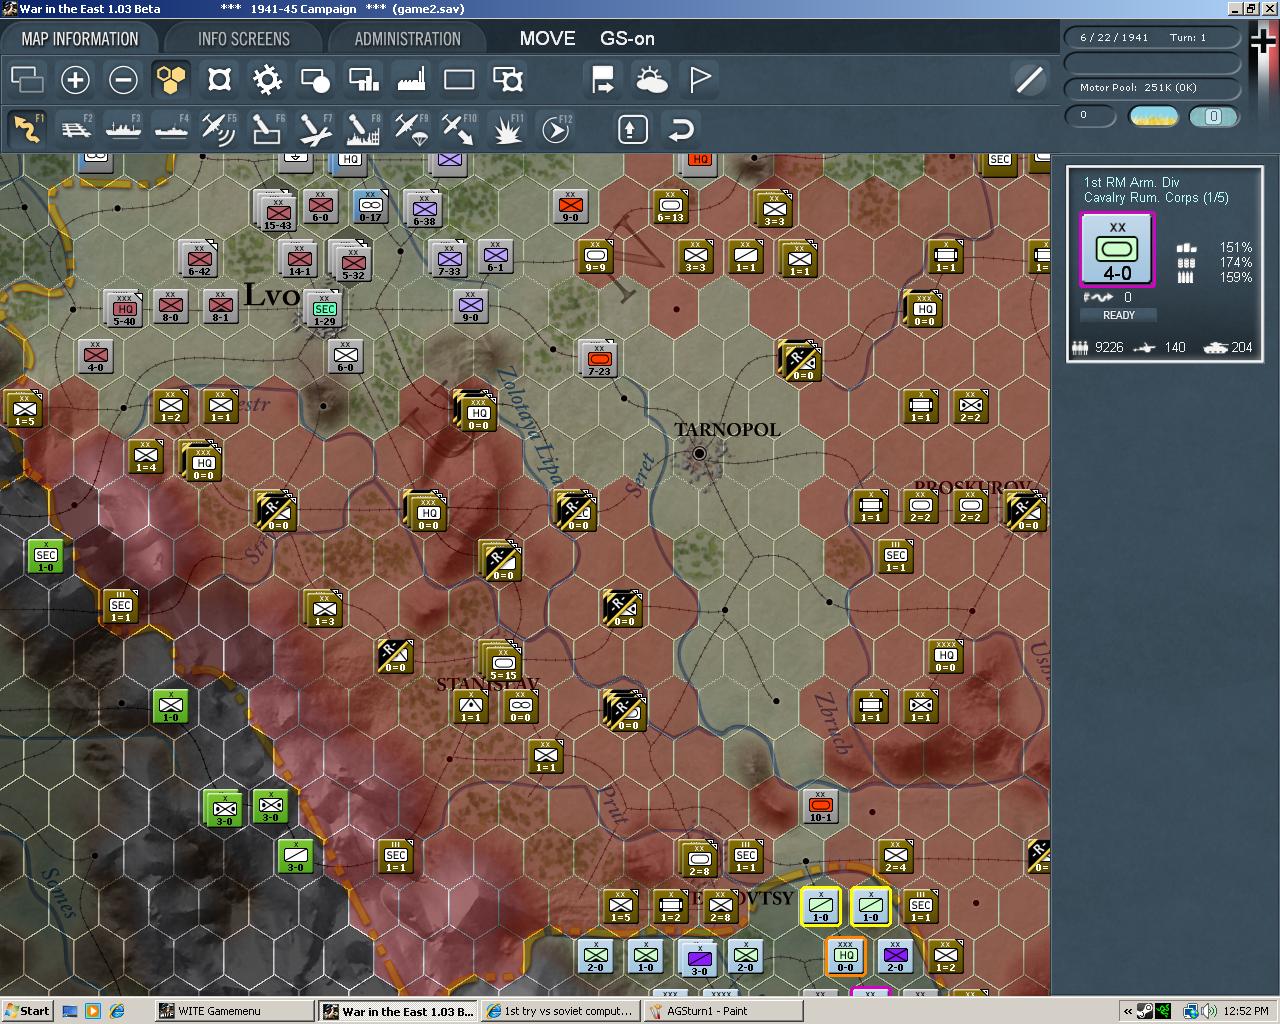Toggle the factory display icon

(411, 80)
